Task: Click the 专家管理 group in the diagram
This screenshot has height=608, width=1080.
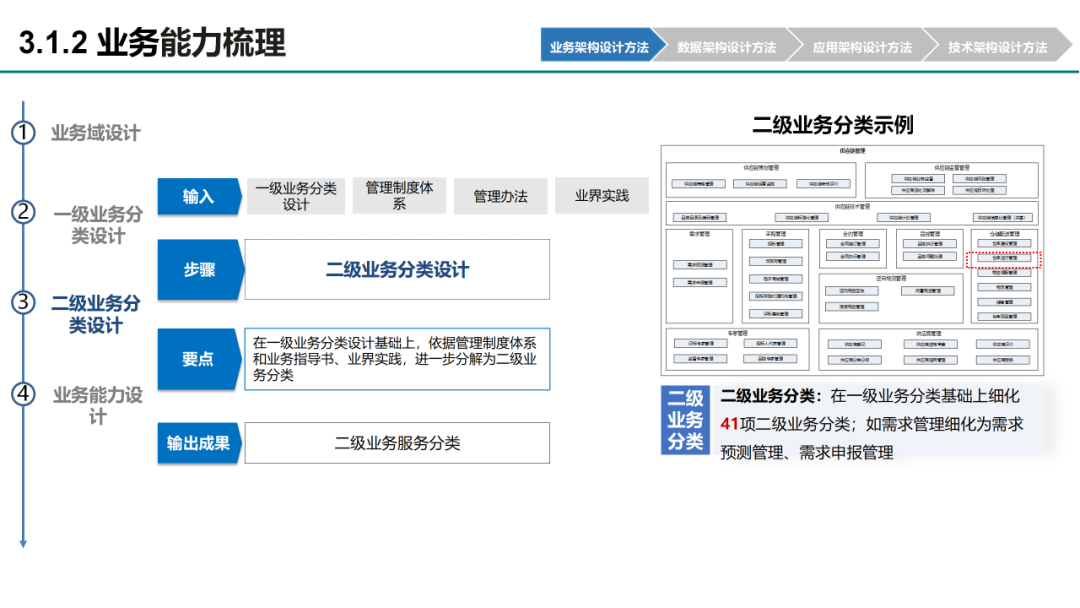Action: pos(737,350)
